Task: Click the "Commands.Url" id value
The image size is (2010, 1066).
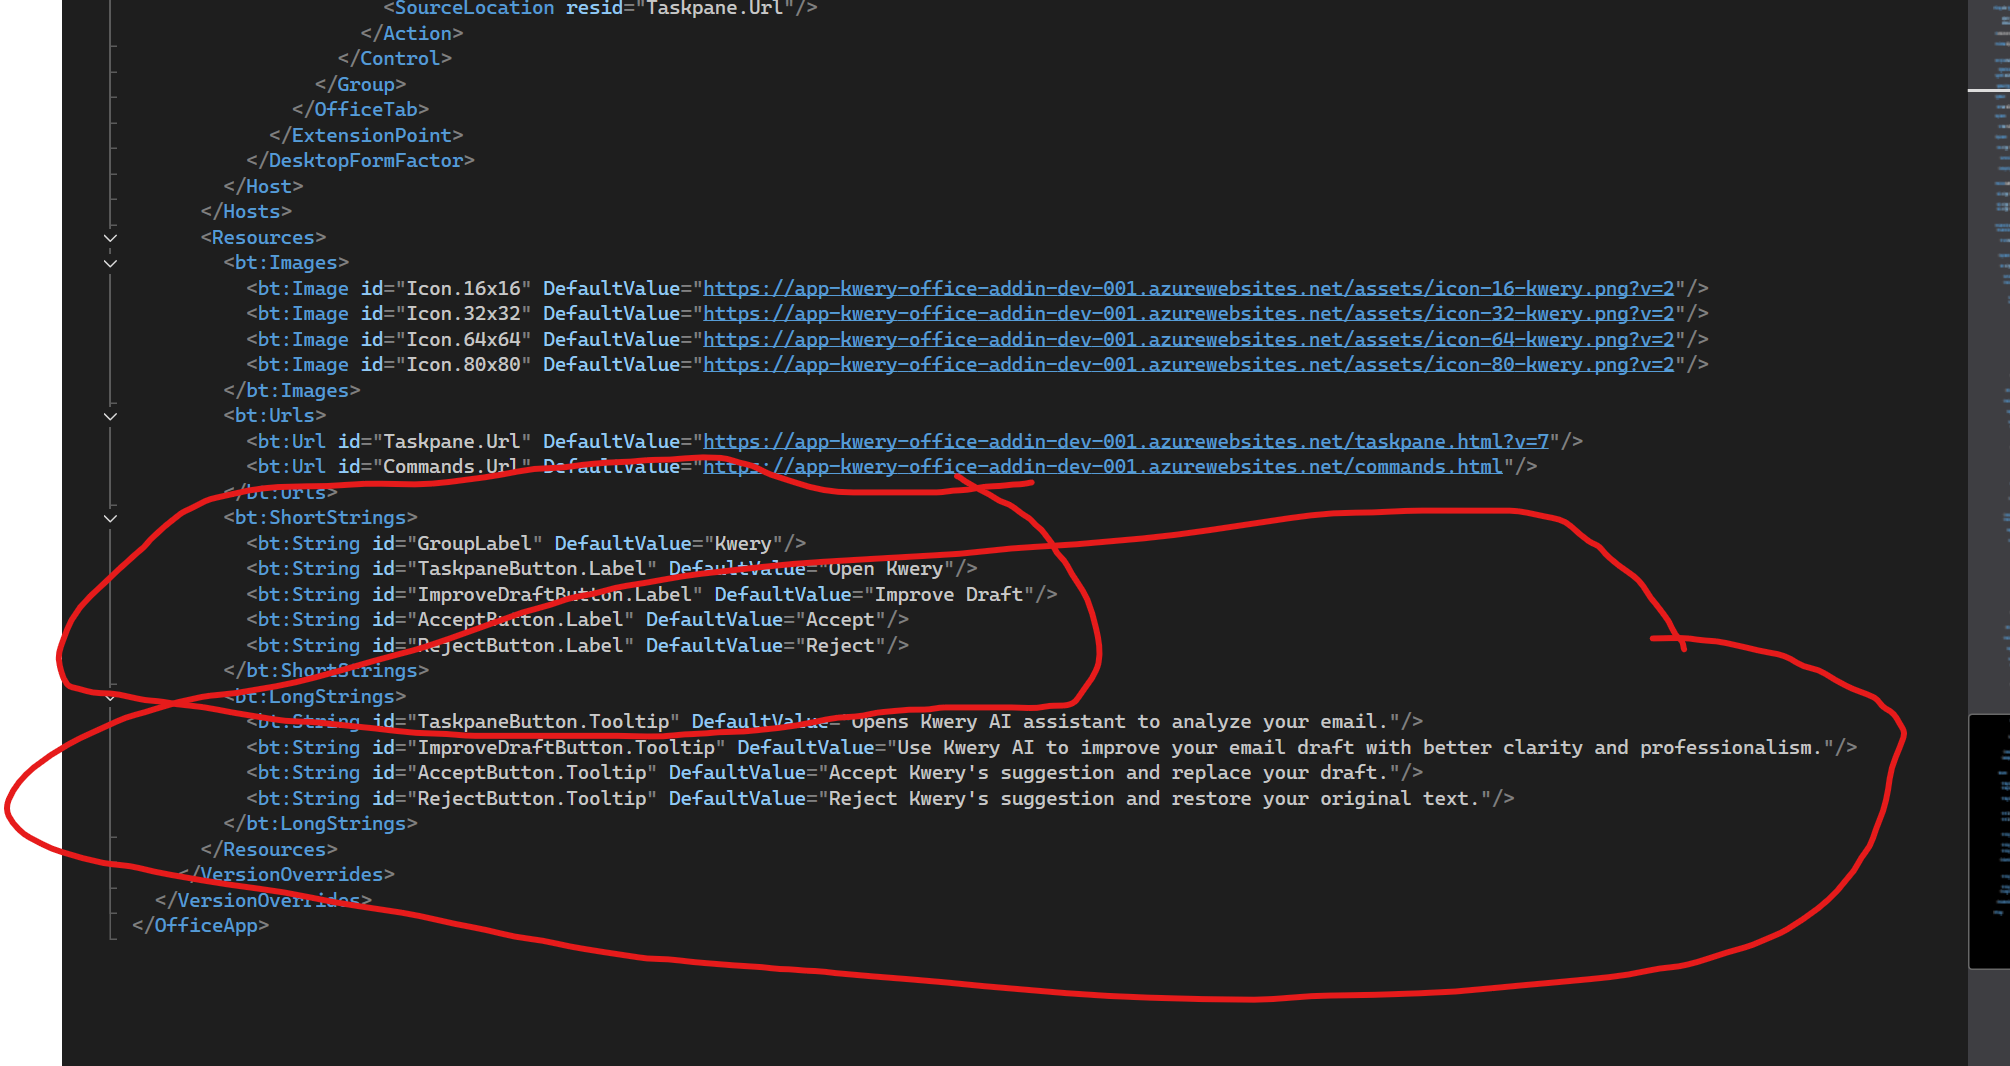Action: (451, 467)
